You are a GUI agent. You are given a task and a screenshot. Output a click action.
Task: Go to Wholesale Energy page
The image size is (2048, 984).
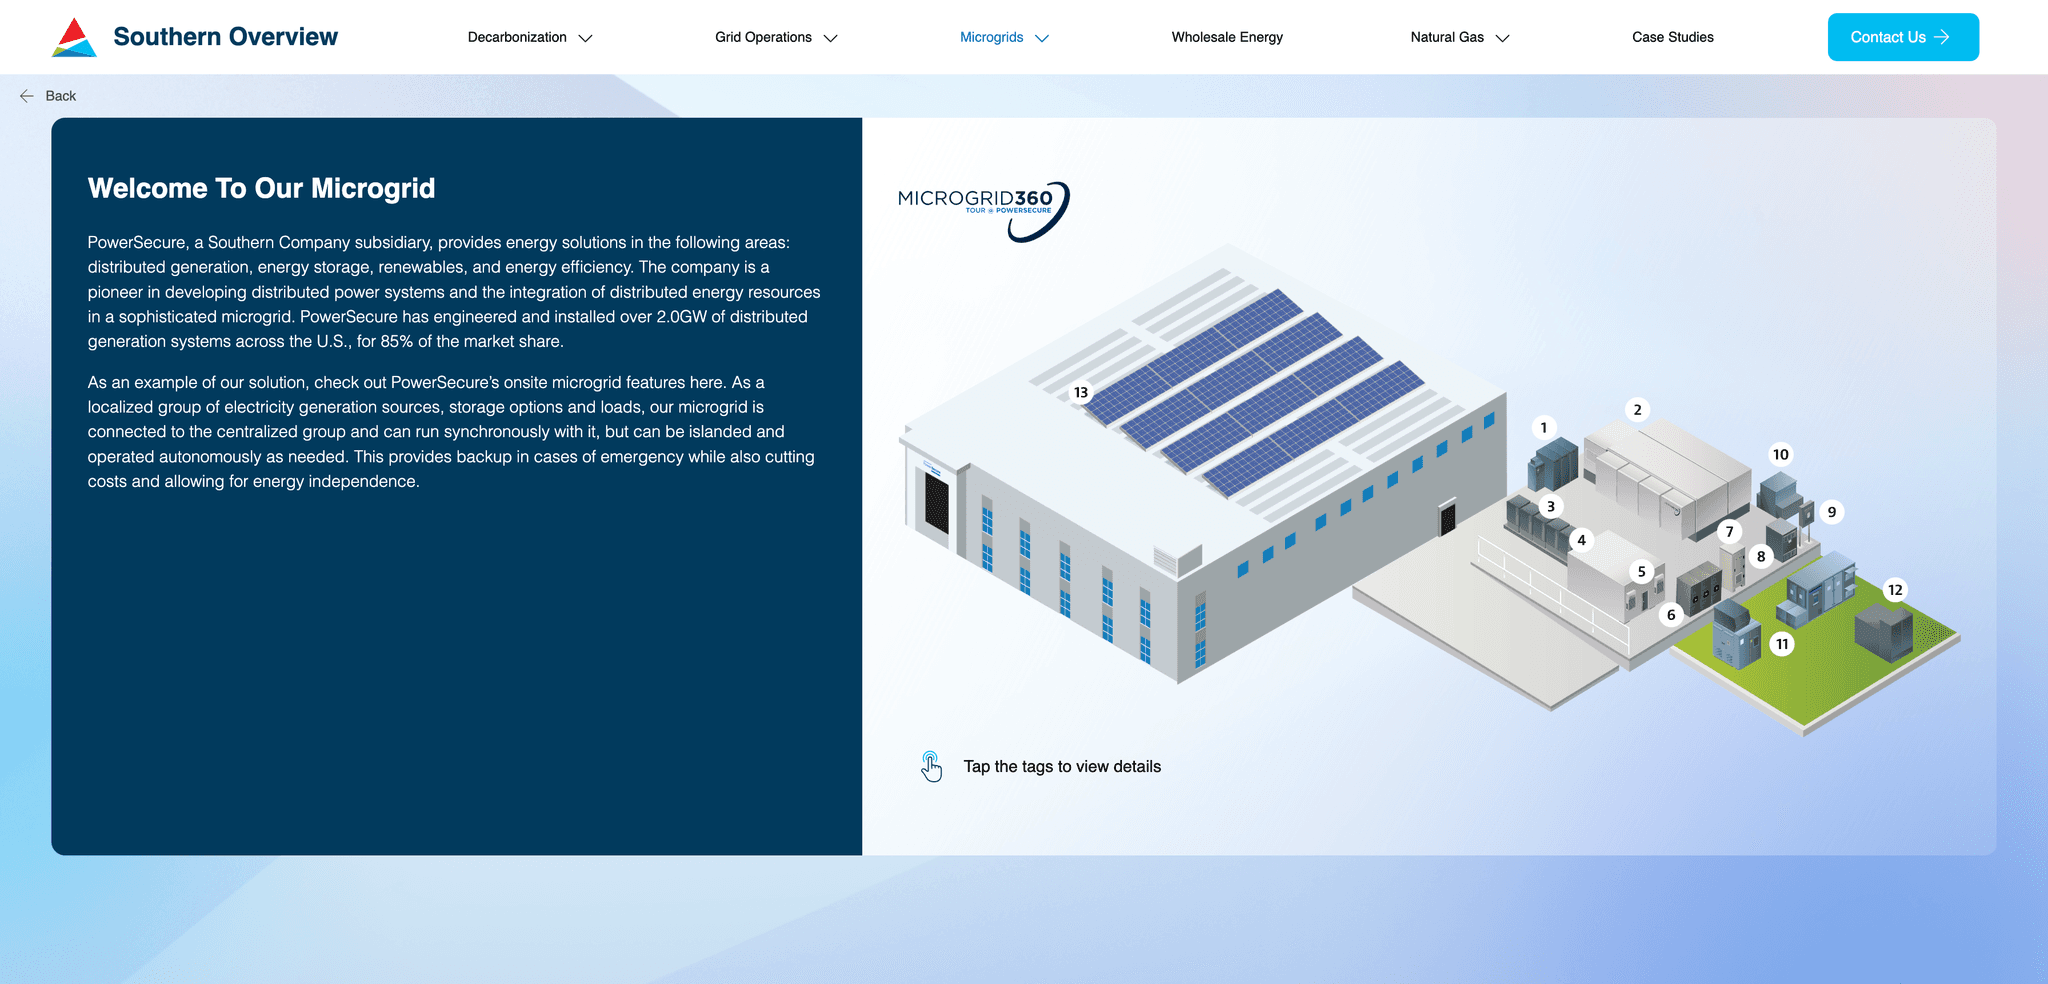point(1227,37)
